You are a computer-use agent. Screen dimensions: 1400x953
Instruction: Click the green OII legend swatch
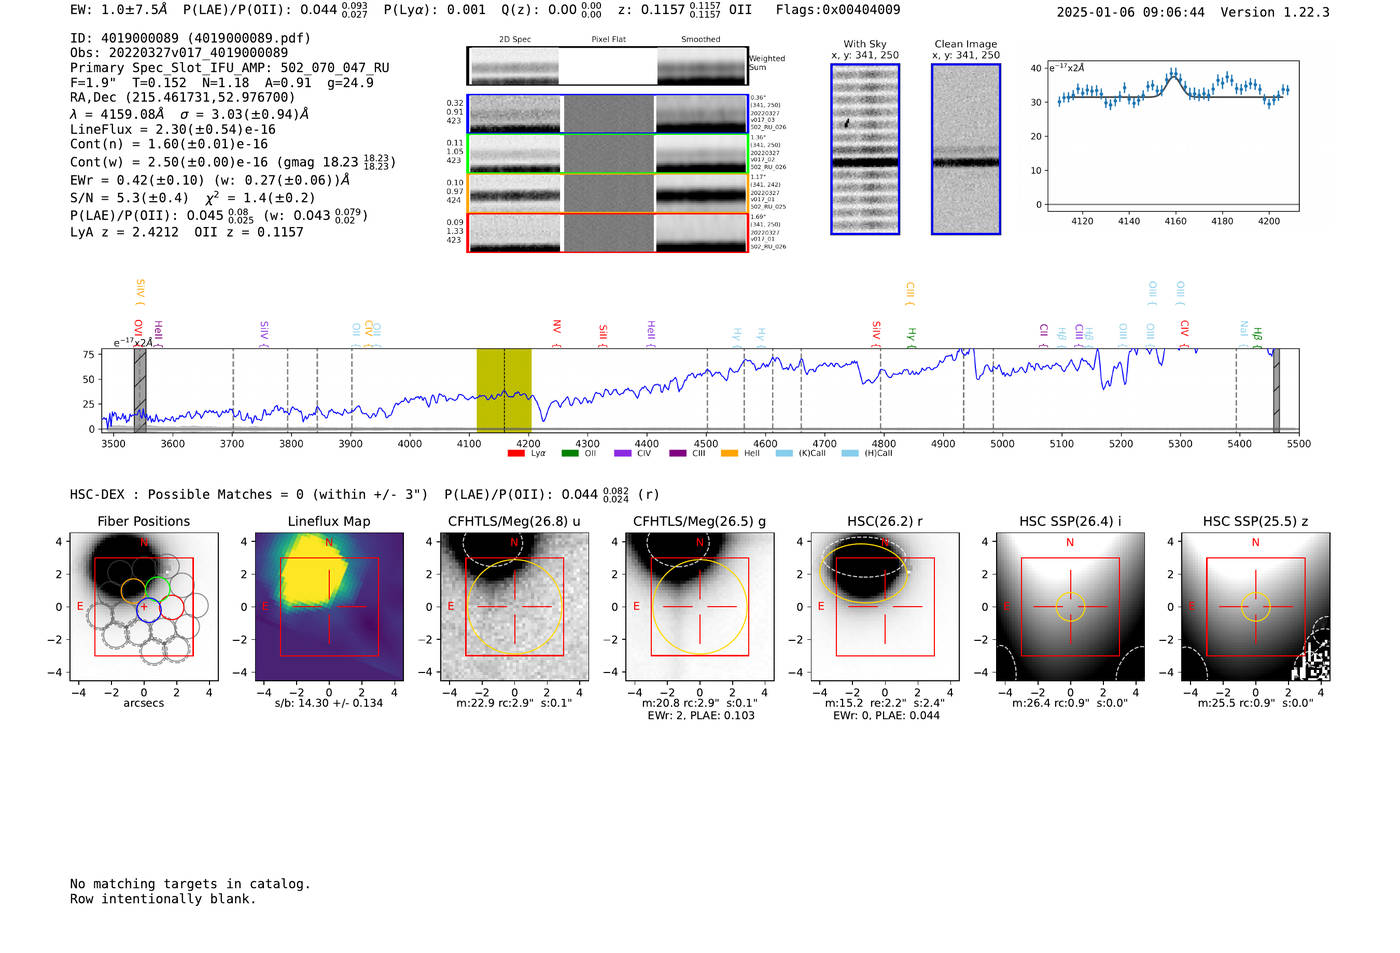(x=570, y=453)
